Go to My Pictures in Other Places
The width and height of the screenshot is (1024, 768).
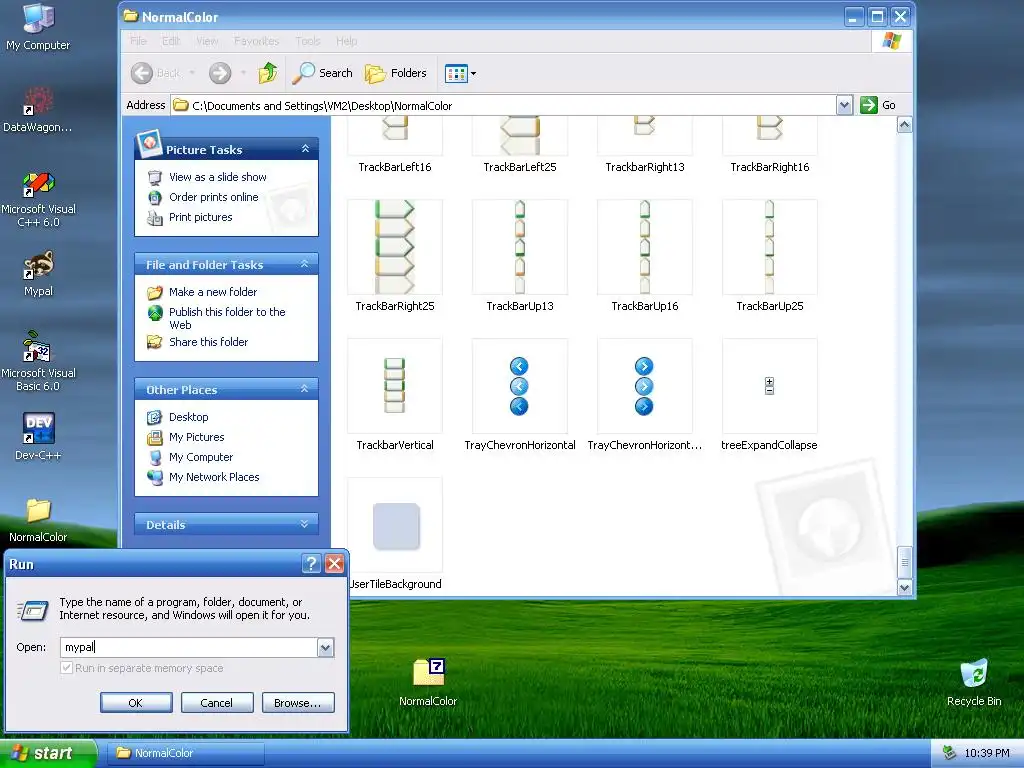pos(197,437)
